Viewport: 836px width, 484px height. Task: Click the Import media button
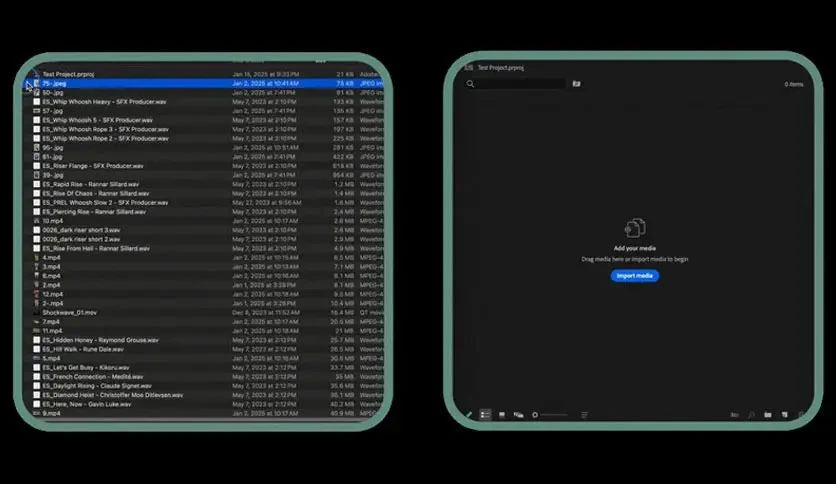(634, 276)
